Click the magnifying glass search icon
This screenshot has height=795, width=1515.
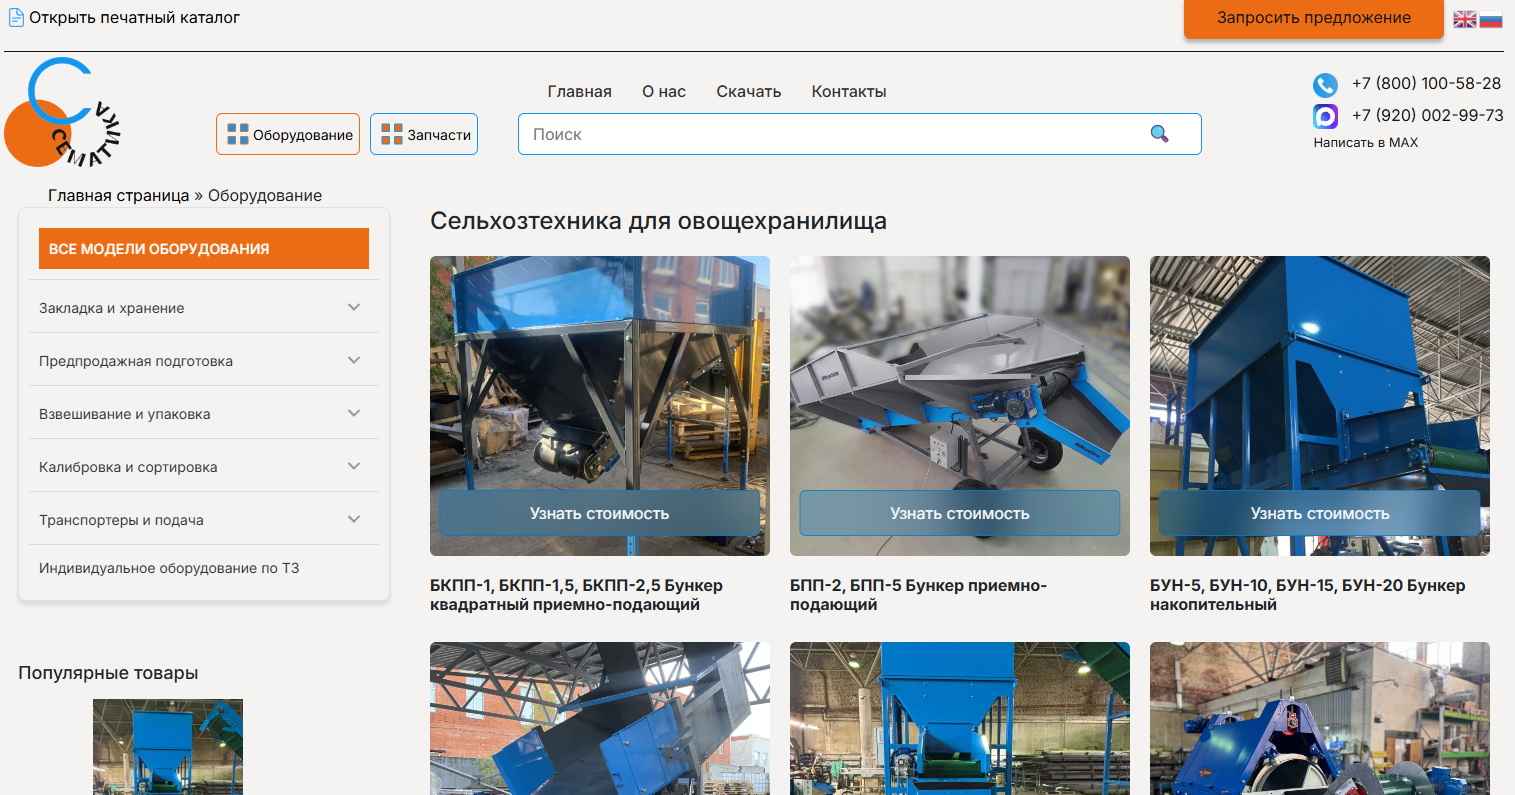(1160, 134)
